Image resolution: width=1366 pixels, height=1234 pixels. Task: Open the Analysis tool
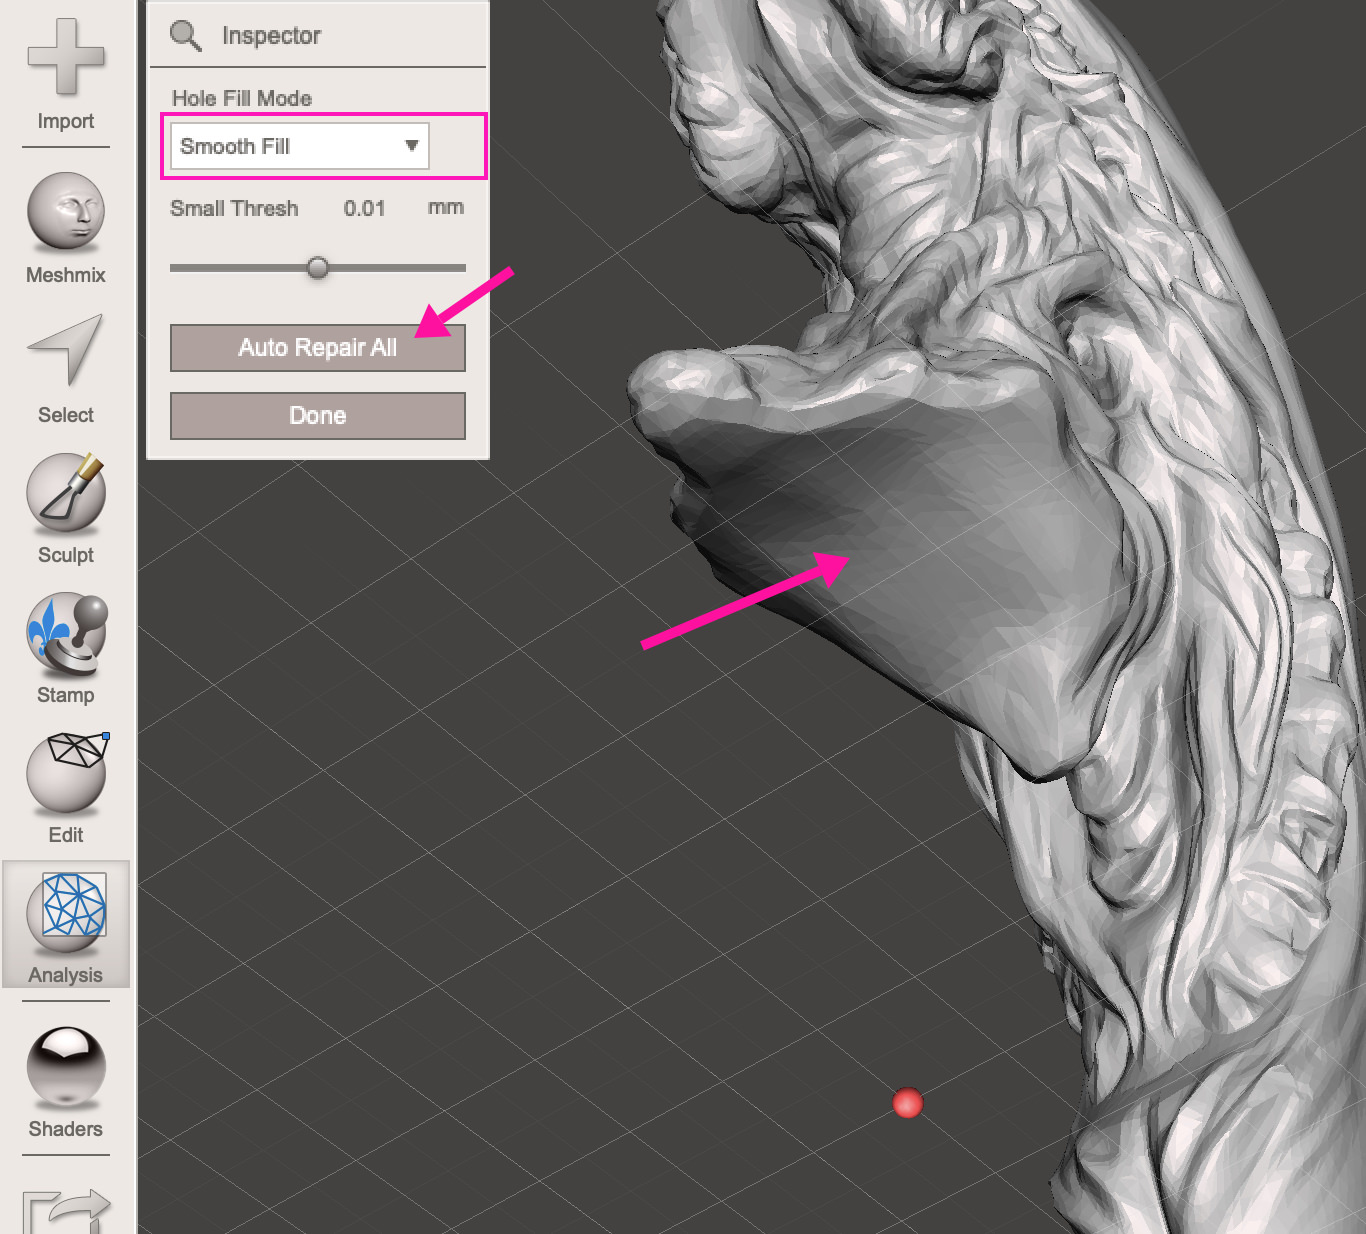(66, 925)
